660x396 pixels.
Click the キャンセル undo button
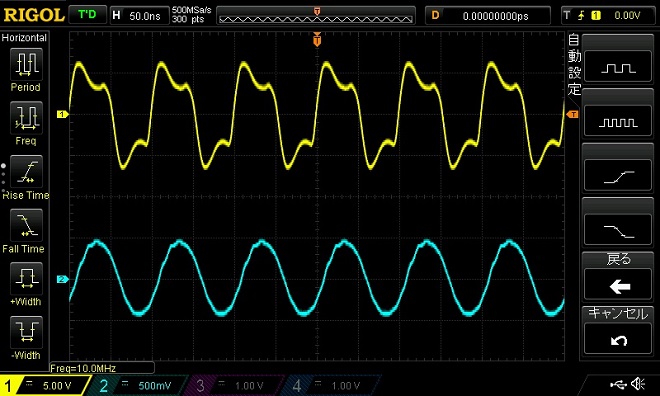click(618, 339)
